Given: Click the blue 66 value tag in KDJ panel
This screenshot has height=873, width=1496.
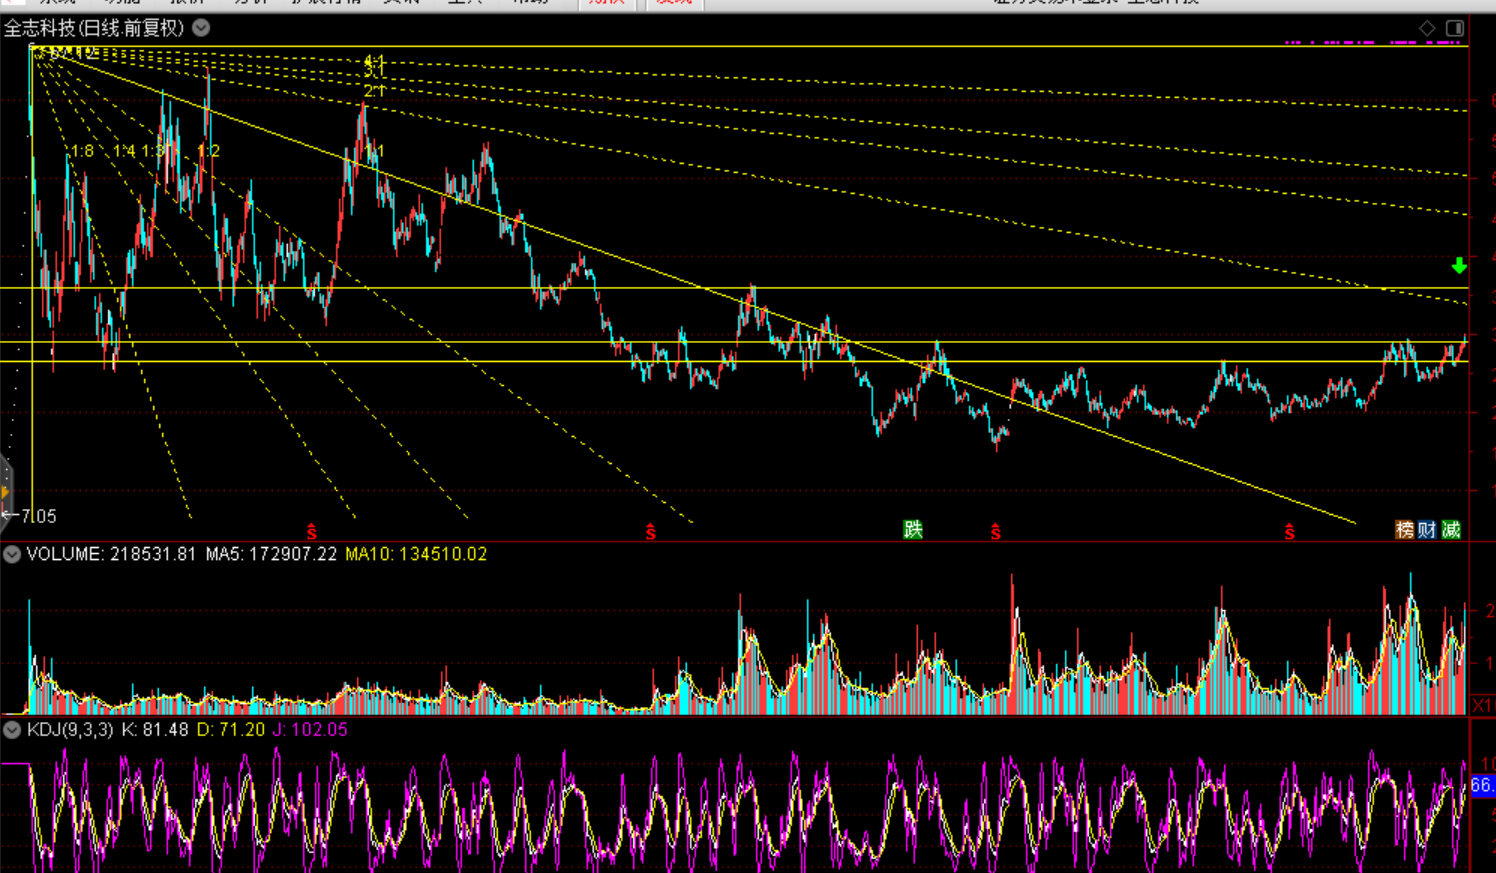Looking at the screenshot, I should click(1482, 786).
